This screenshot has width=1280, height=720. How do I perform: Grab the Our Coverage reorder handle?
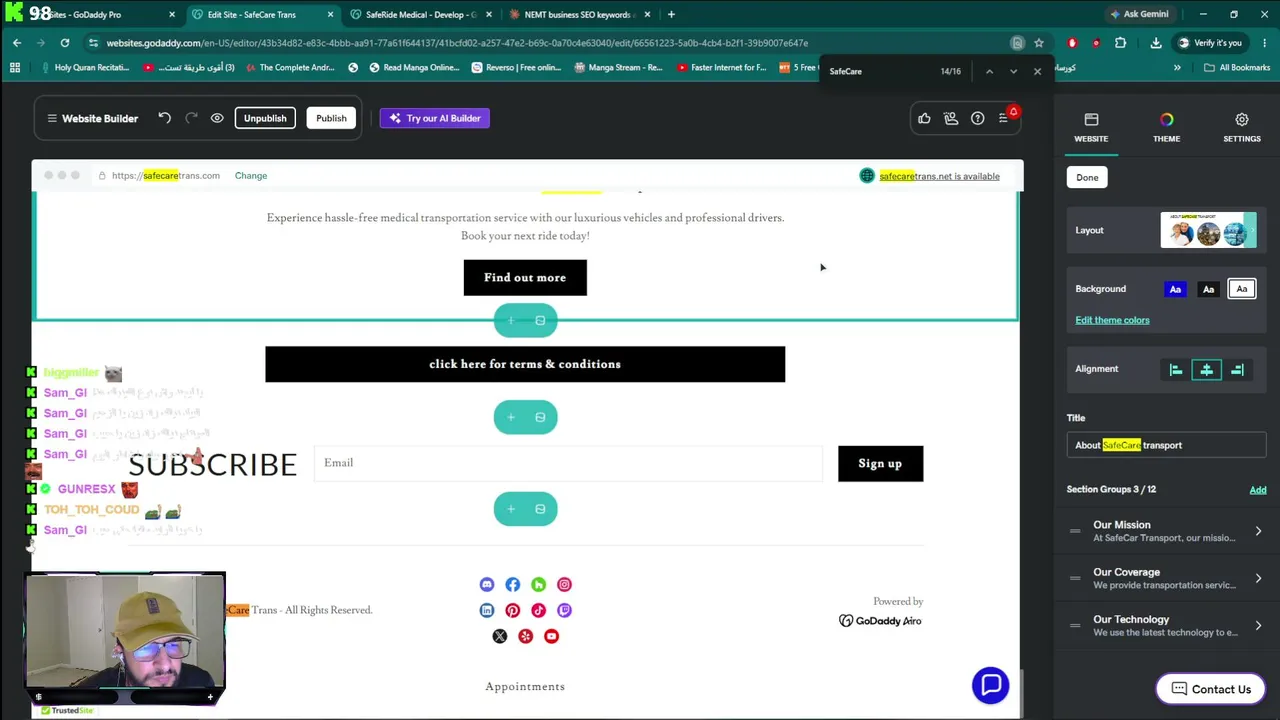click(1075, 578)
